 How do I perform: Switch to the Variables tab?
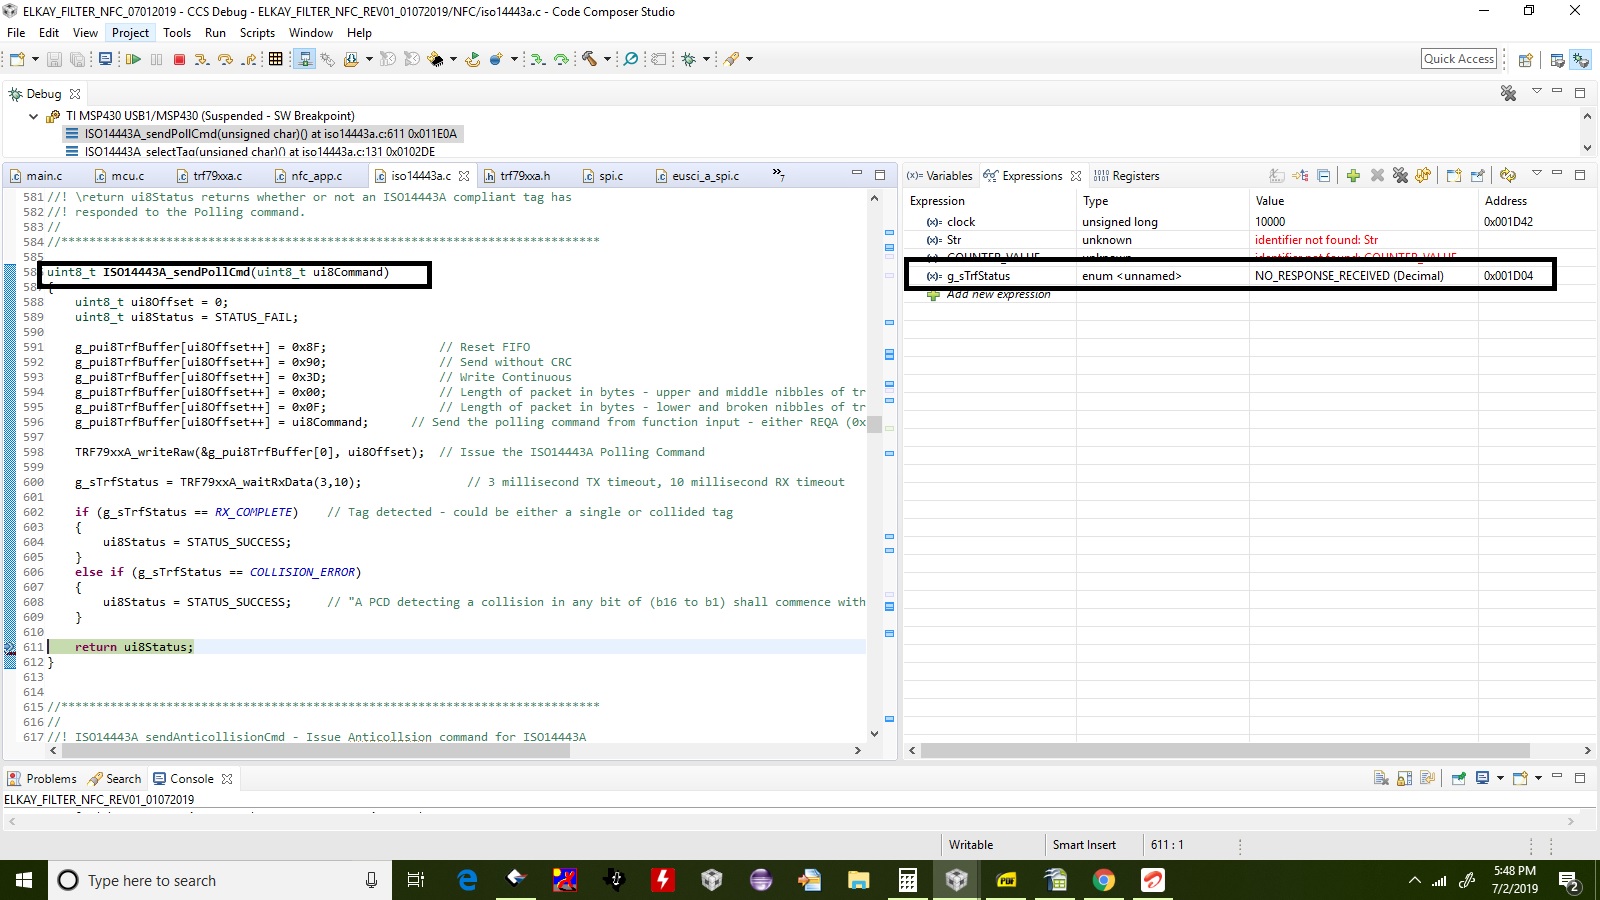(939, 176)
